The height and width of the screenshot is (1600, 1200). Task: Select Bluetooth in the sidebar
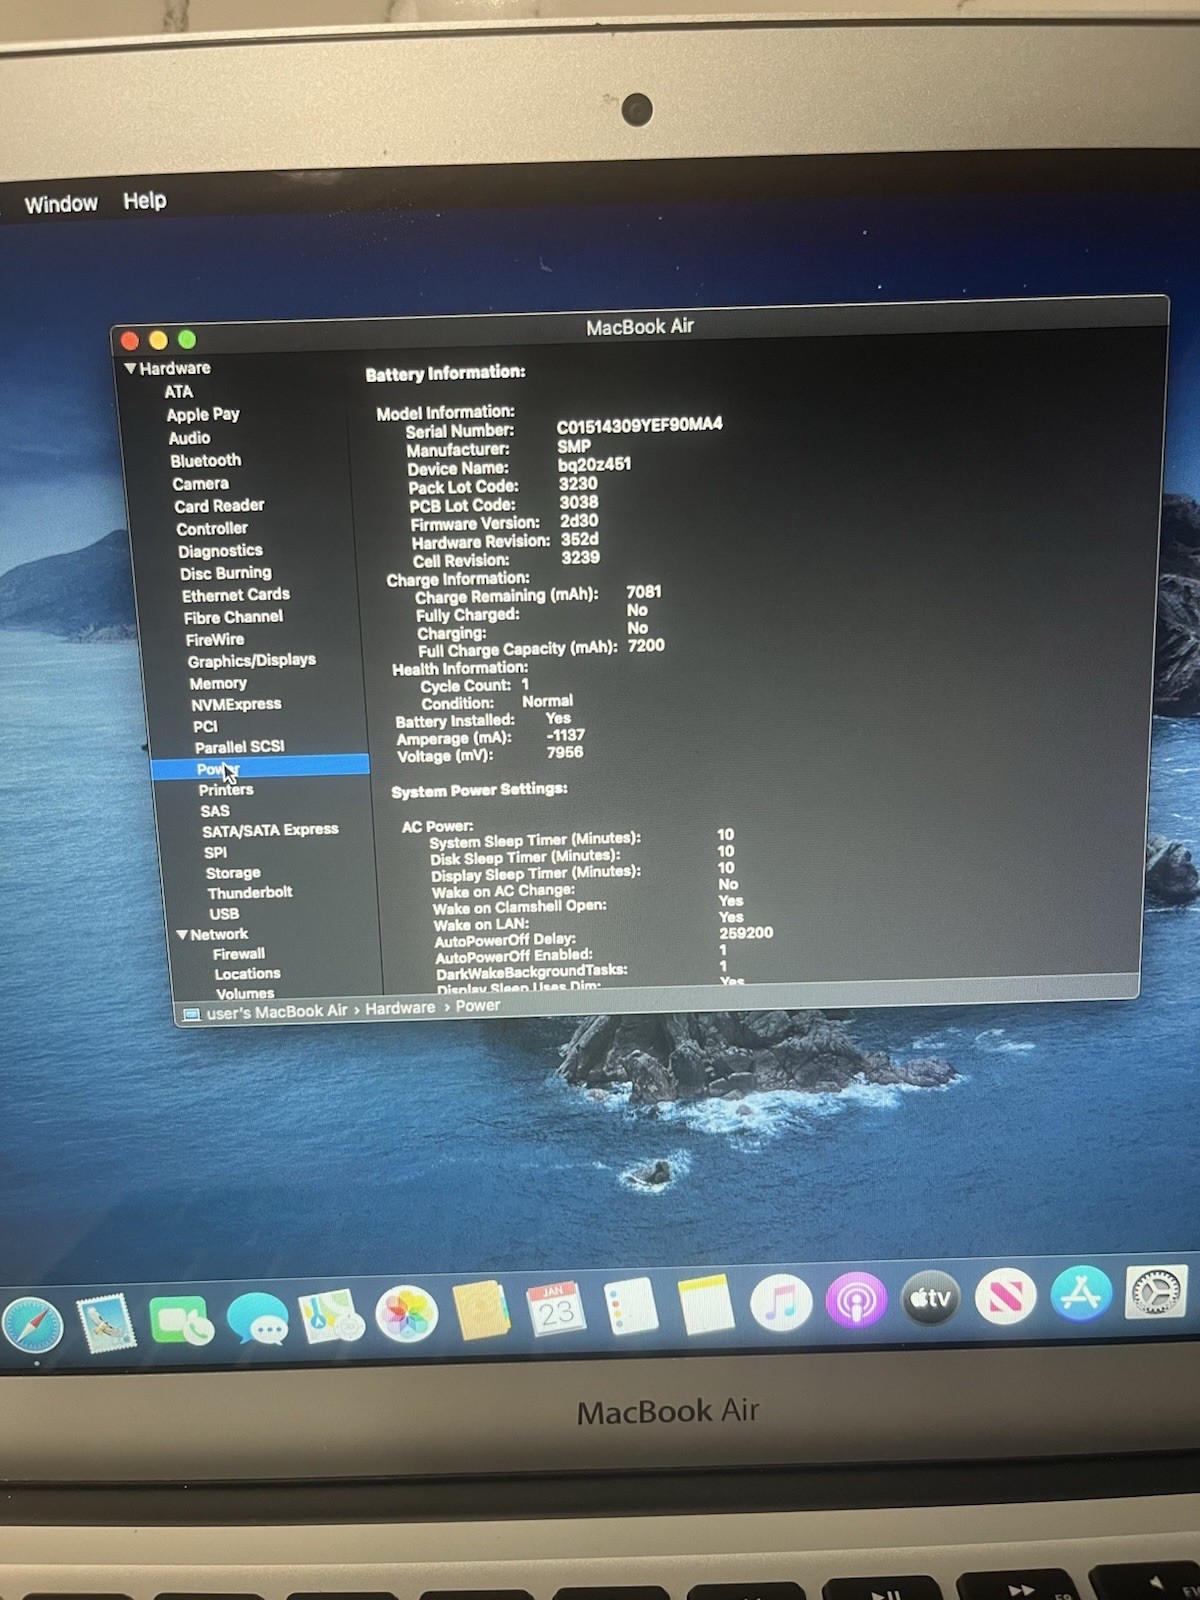point(206,460)
